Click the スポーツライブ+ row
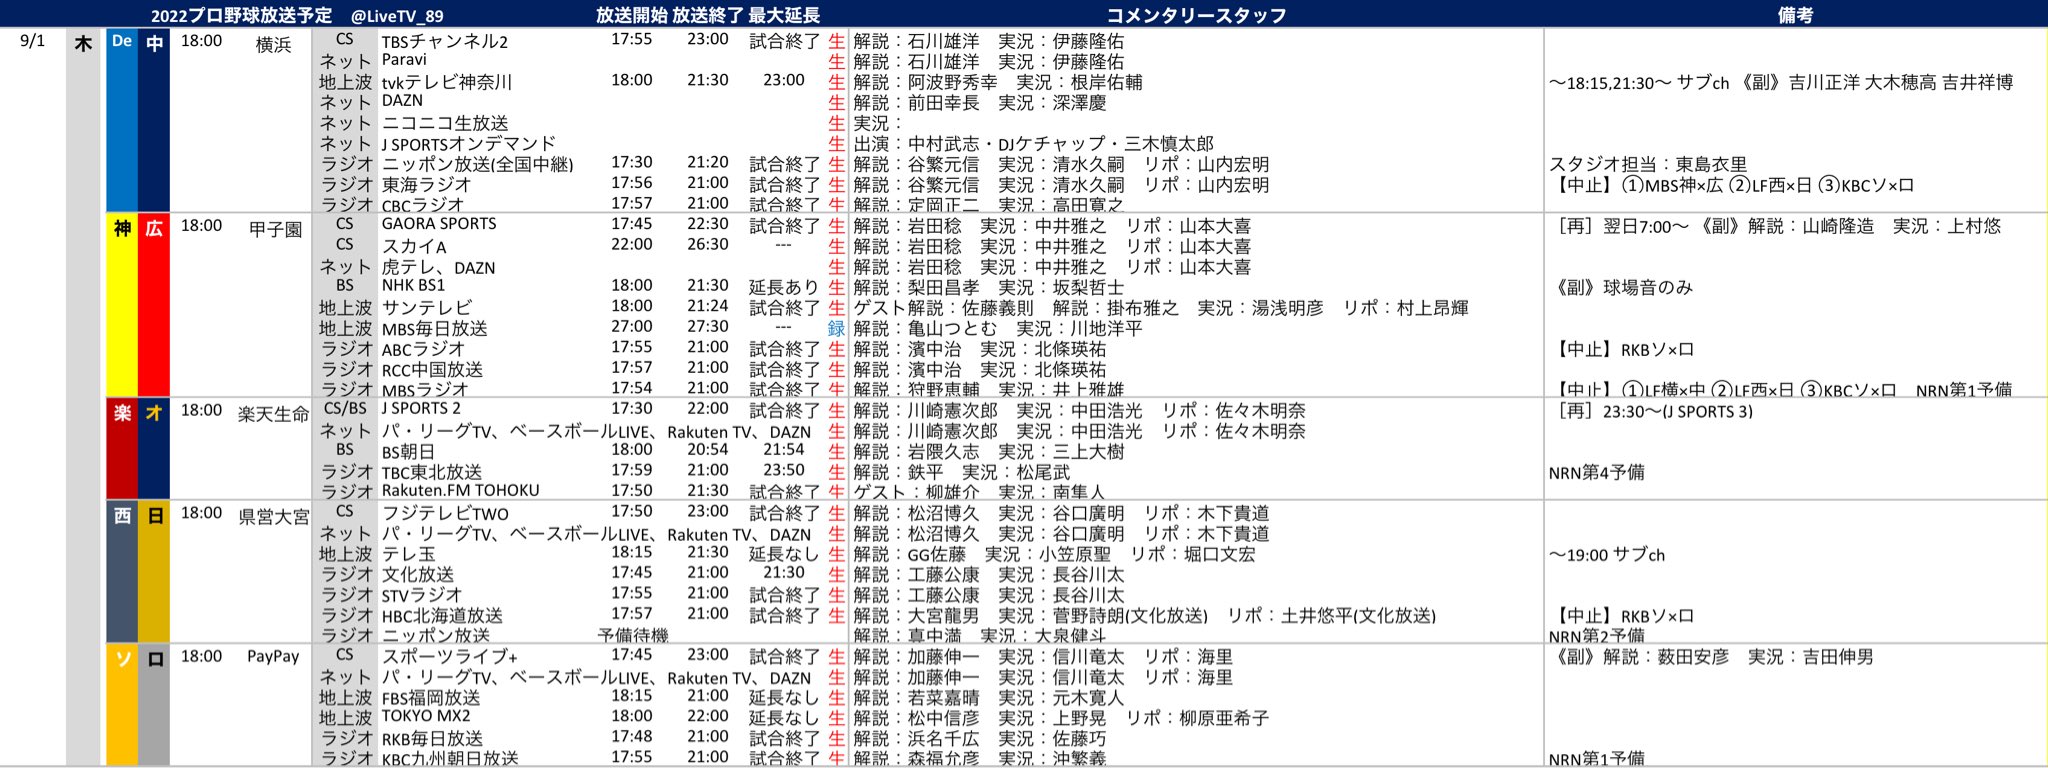 click(x=450, y=657)
